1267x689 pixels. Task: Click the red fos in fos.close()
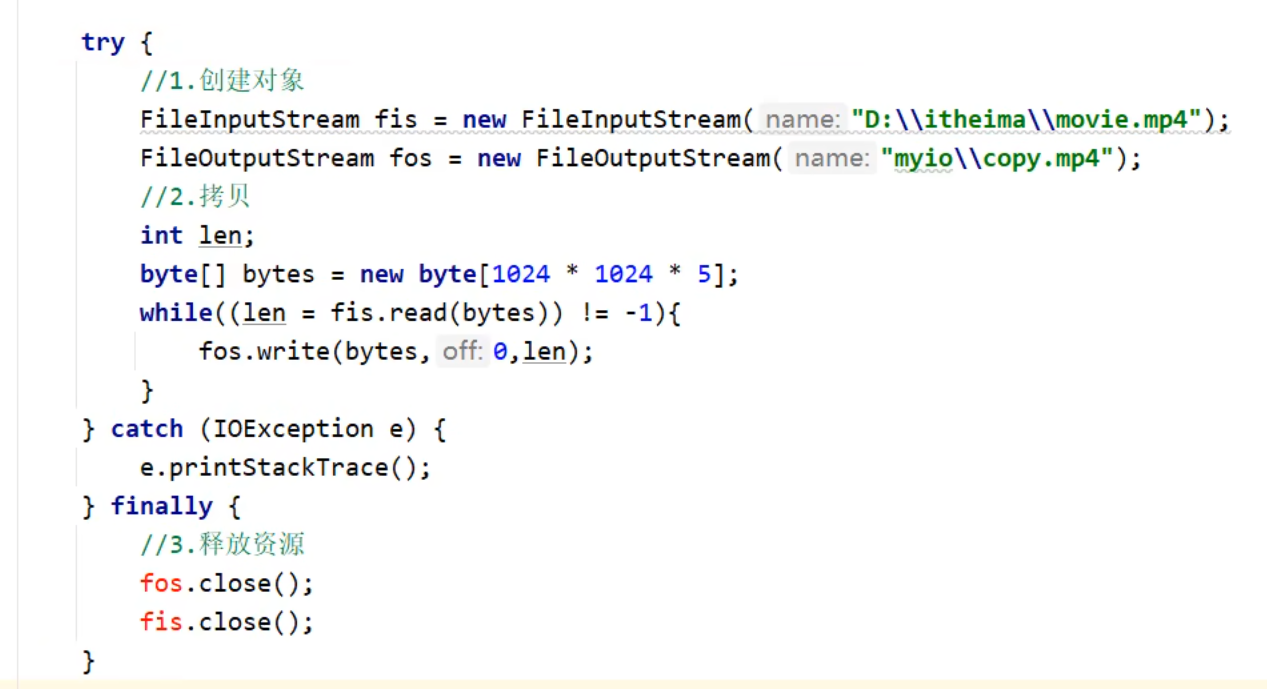(162, 584)
